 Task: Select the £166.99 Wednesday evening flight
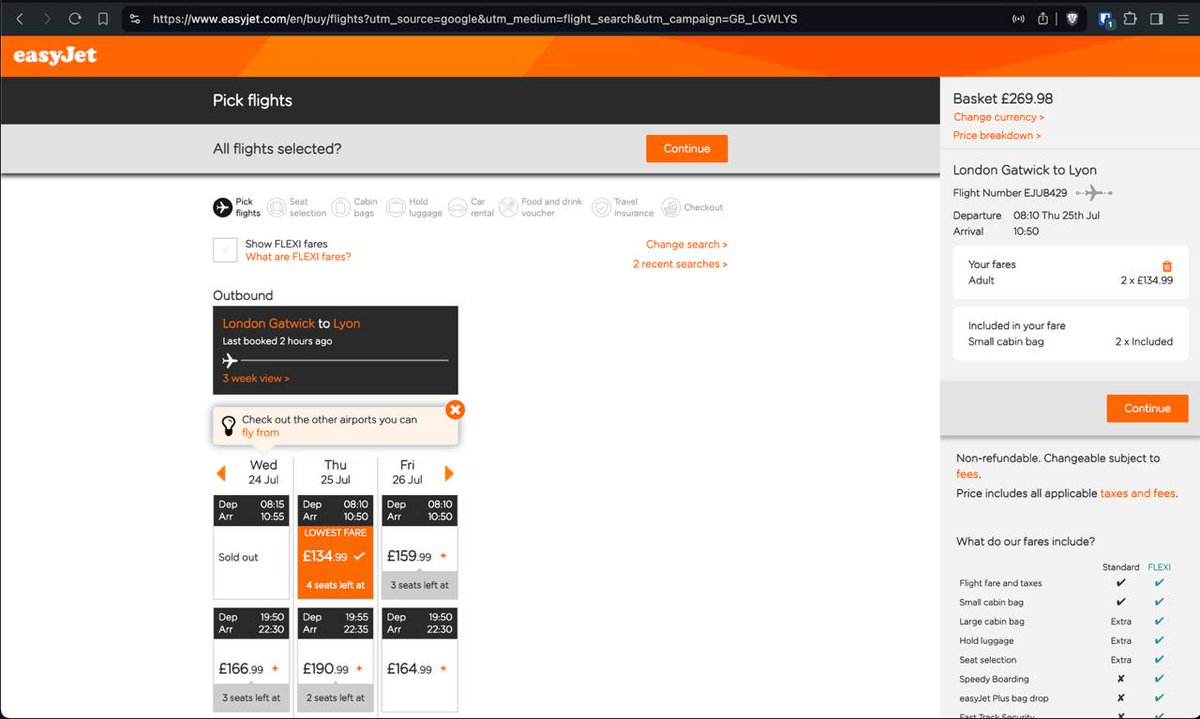[251, 659]
